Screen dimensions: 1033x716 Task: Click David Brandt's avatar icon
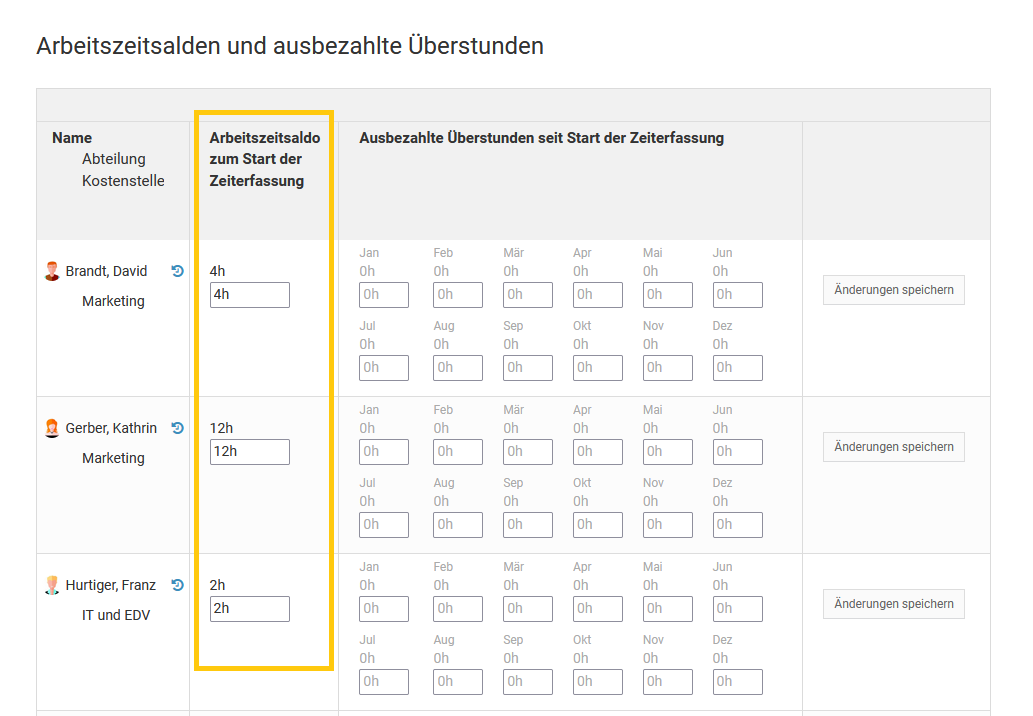pos(53,271)
